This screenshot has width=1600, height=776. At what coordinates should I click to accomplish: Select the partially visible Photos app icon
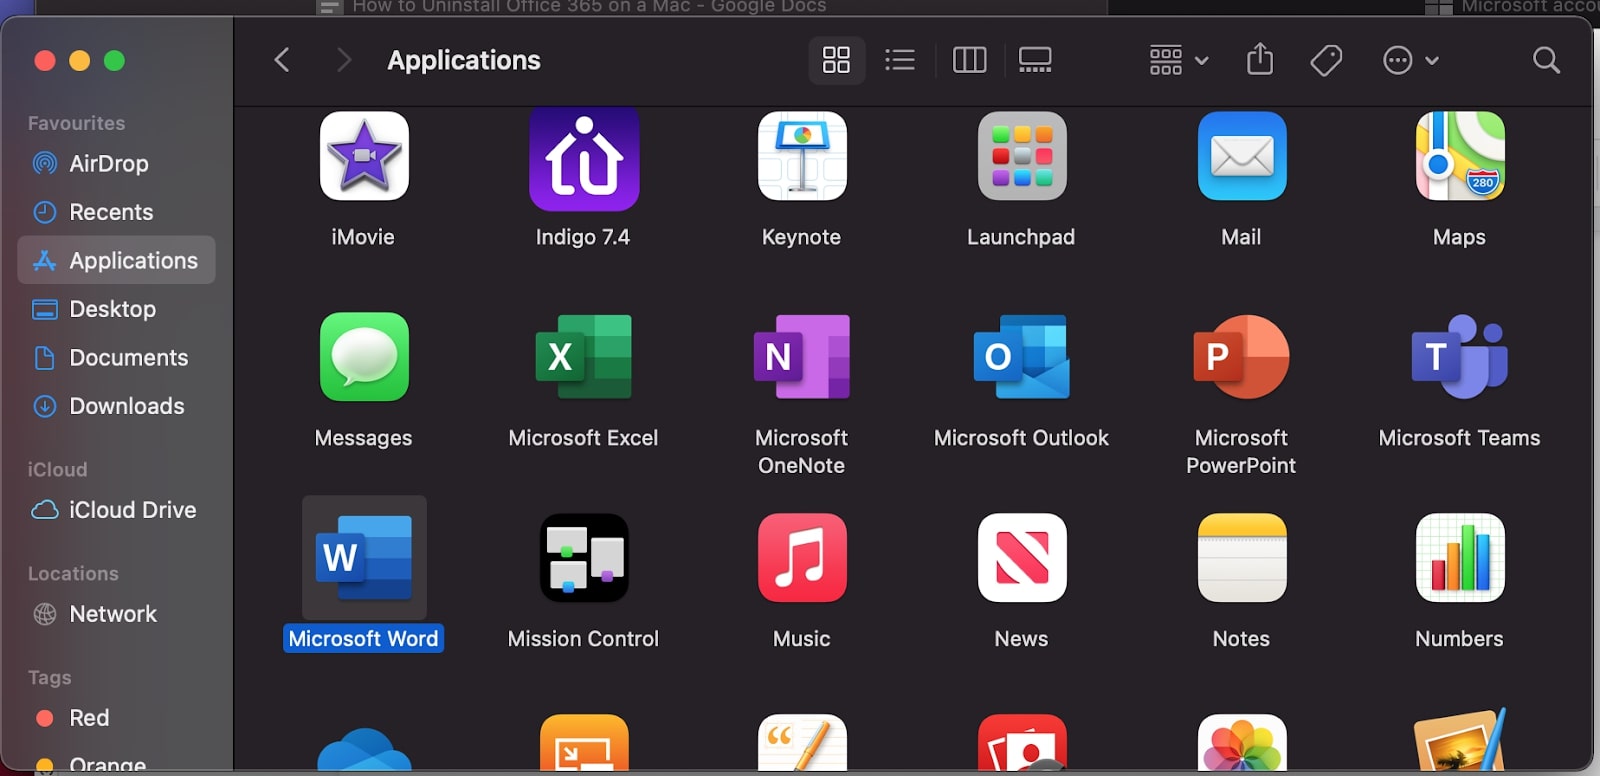point(1242,743)
